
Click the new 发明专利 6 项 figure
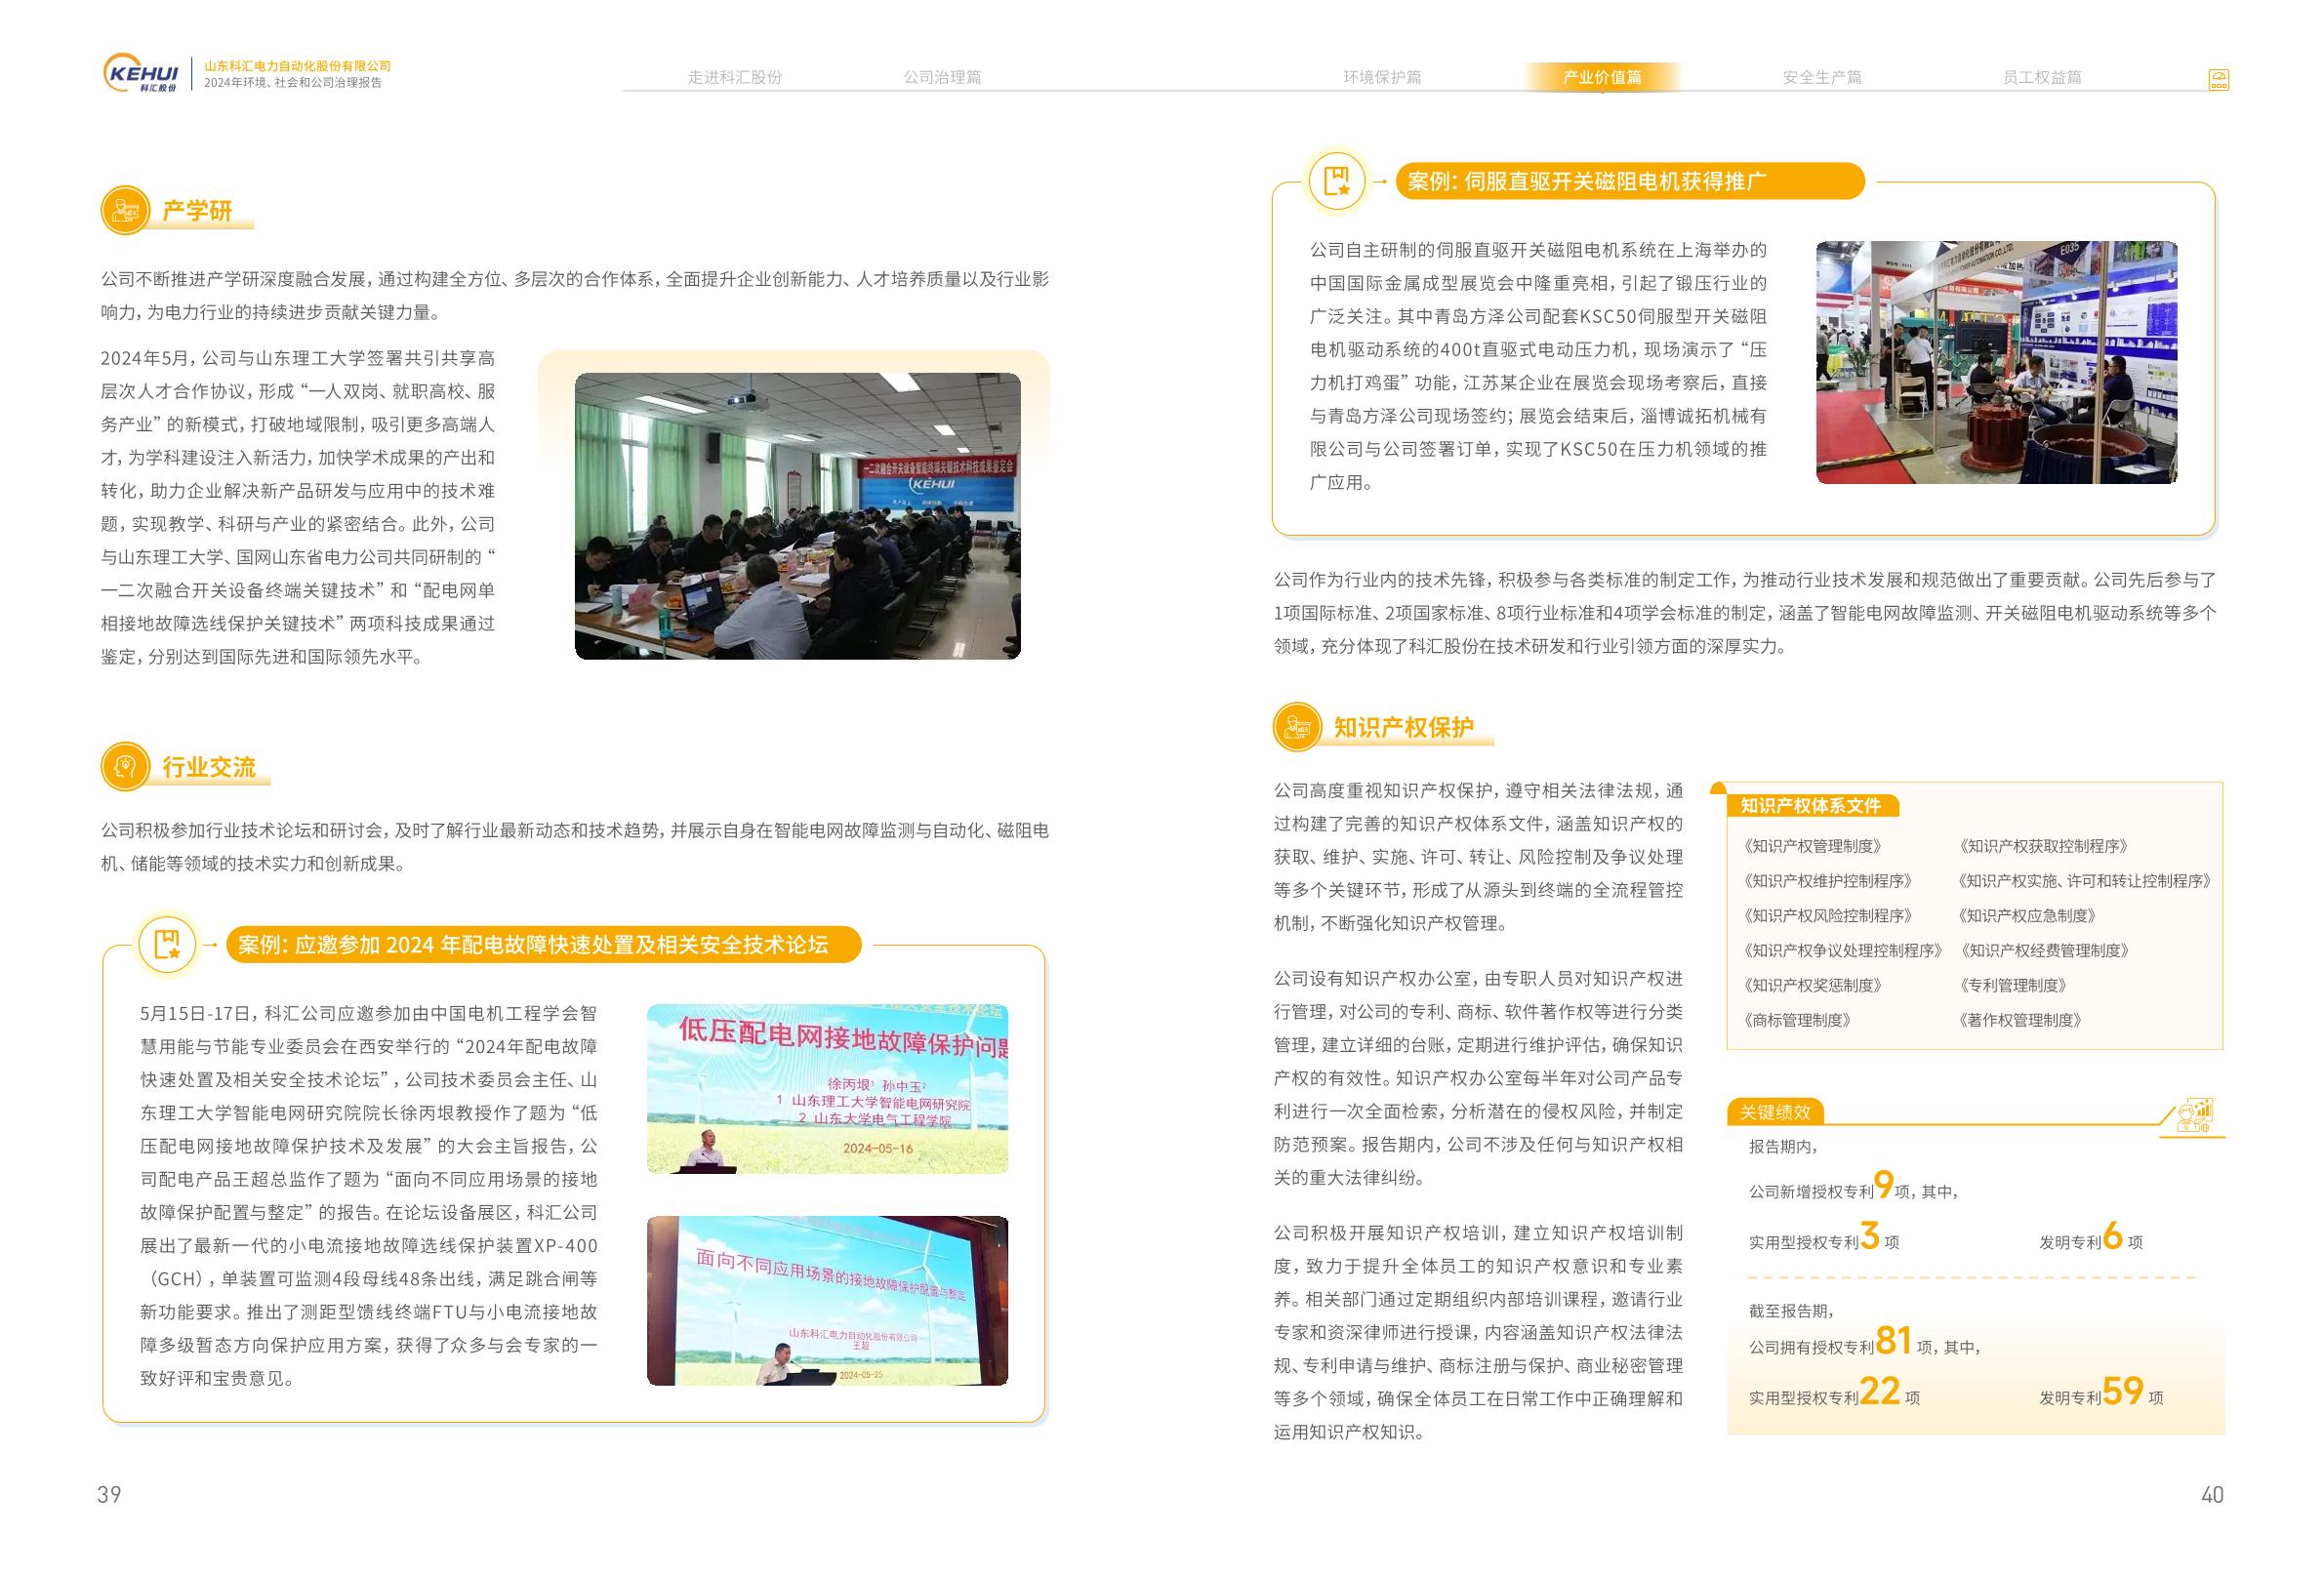[x=2091, y=1238]
